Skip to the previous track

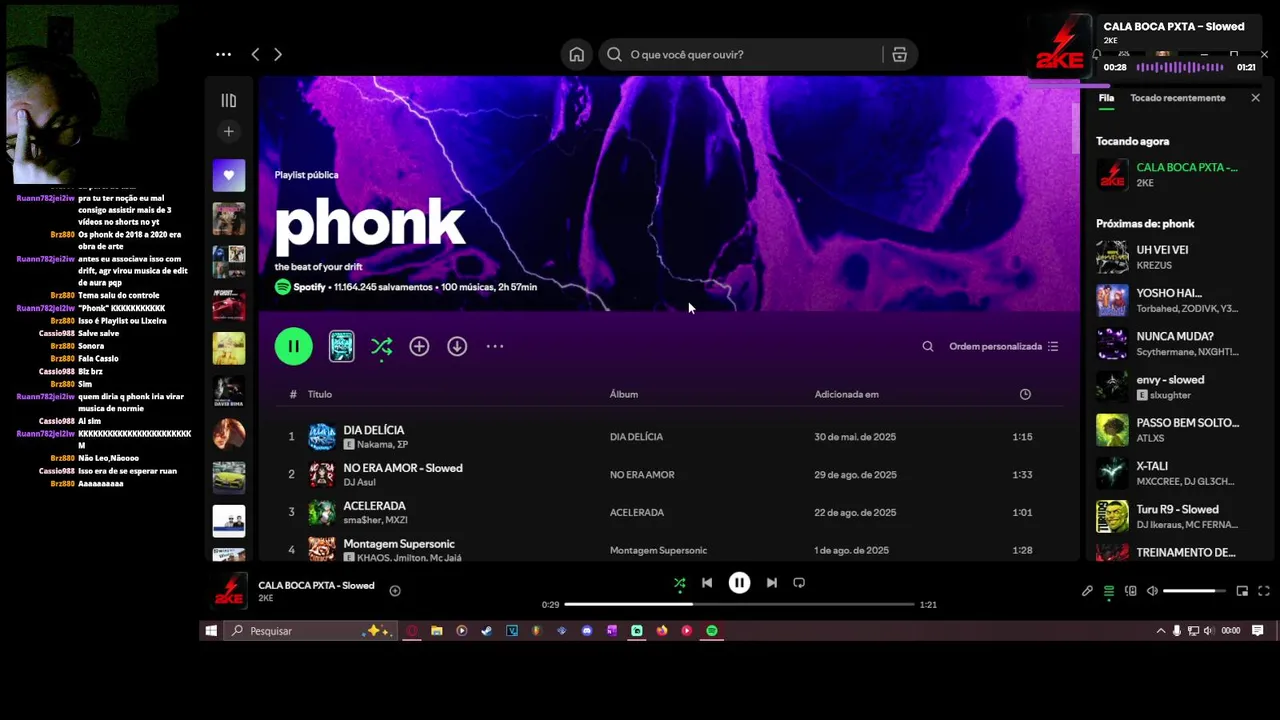707,583
